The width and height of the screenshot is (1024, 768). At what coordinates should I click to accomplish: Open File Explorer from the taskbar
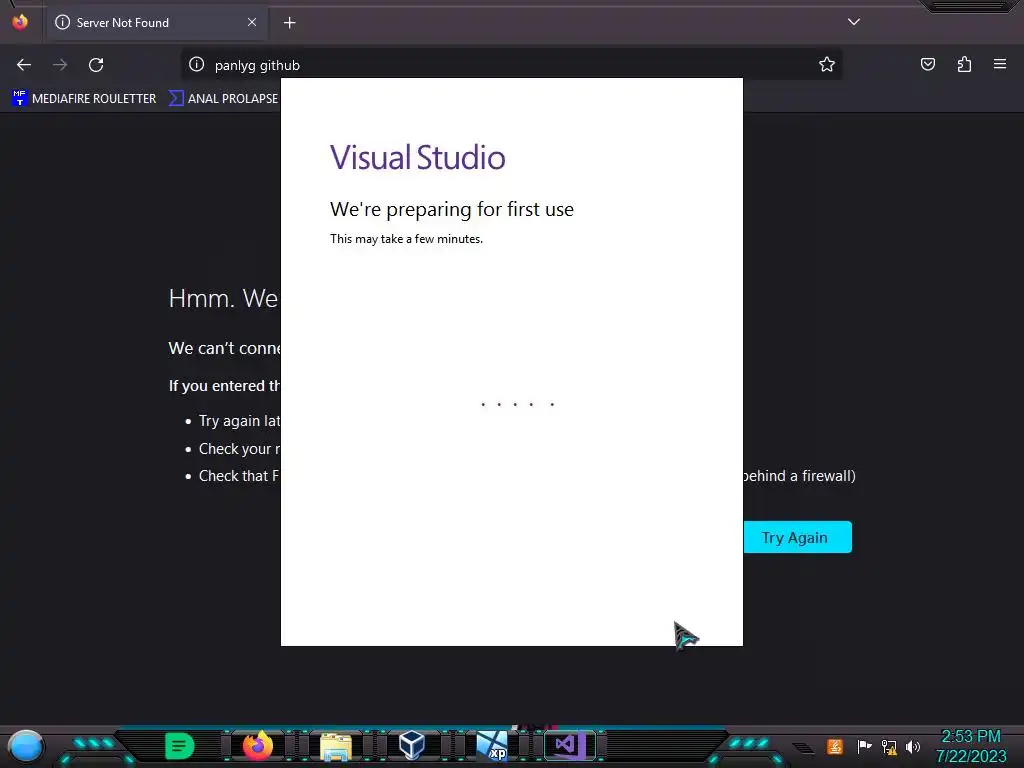click(336, 746)
